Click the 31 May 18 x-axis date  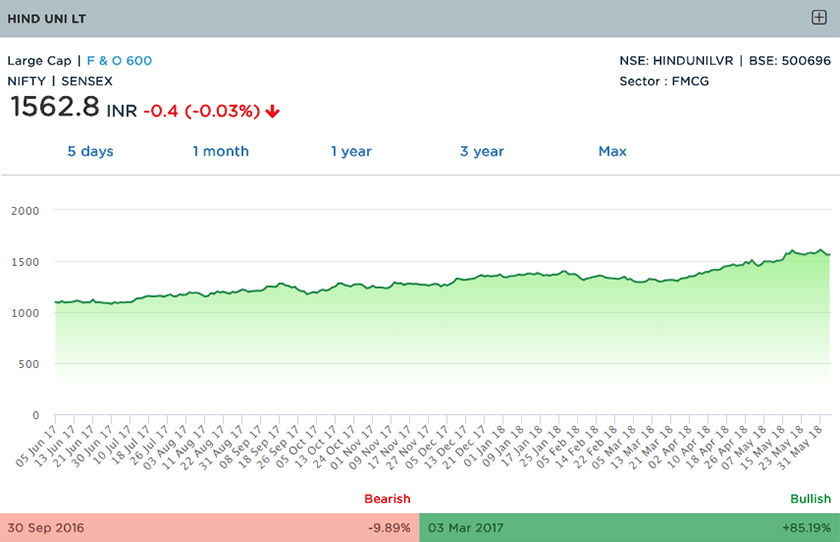tap(800, 448)
